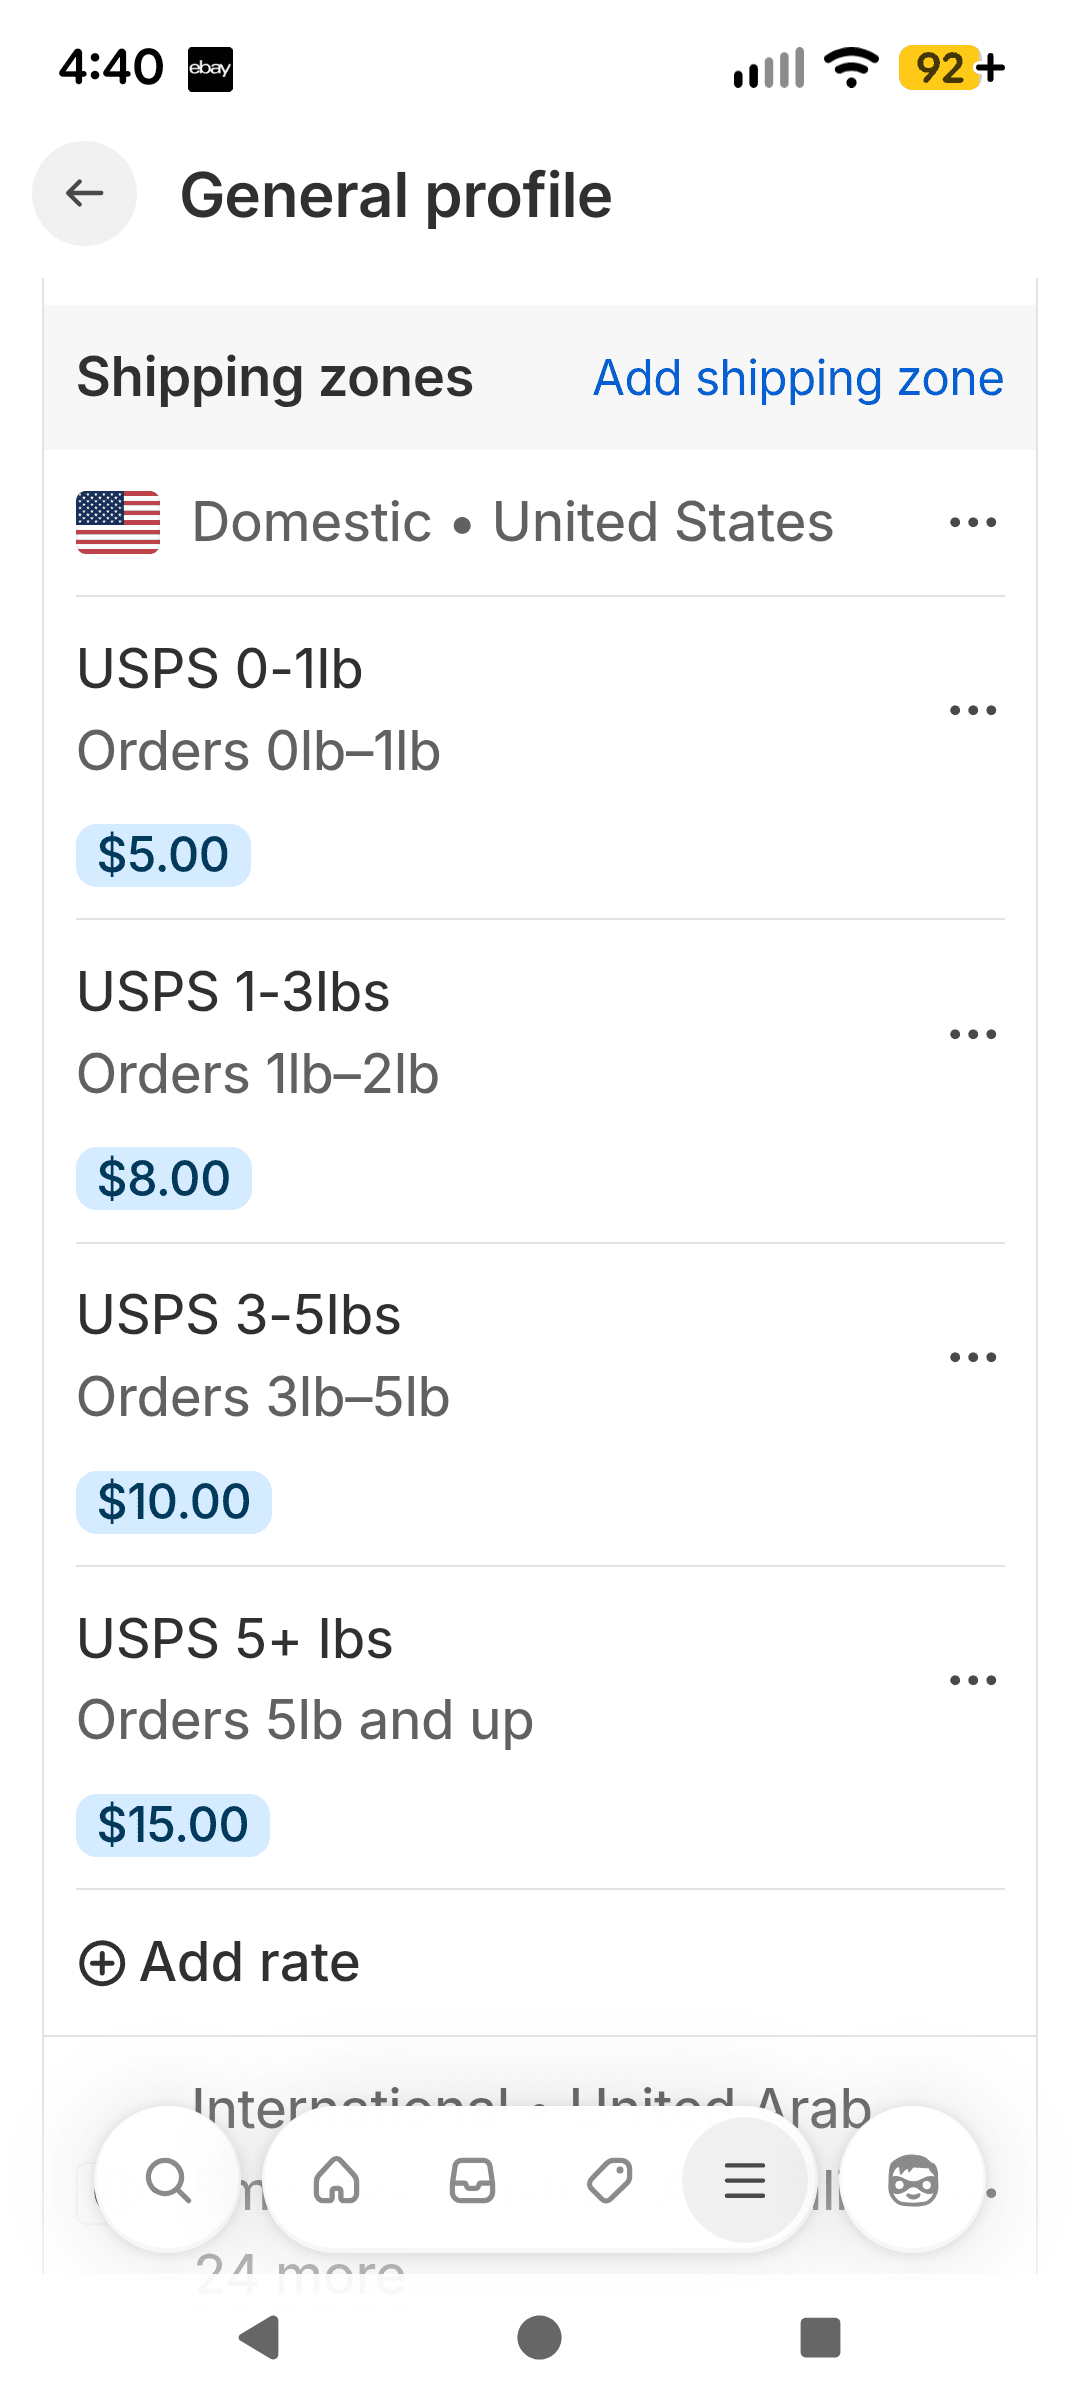
Task: Tap the US flag icon
Action: pos(118,522)
